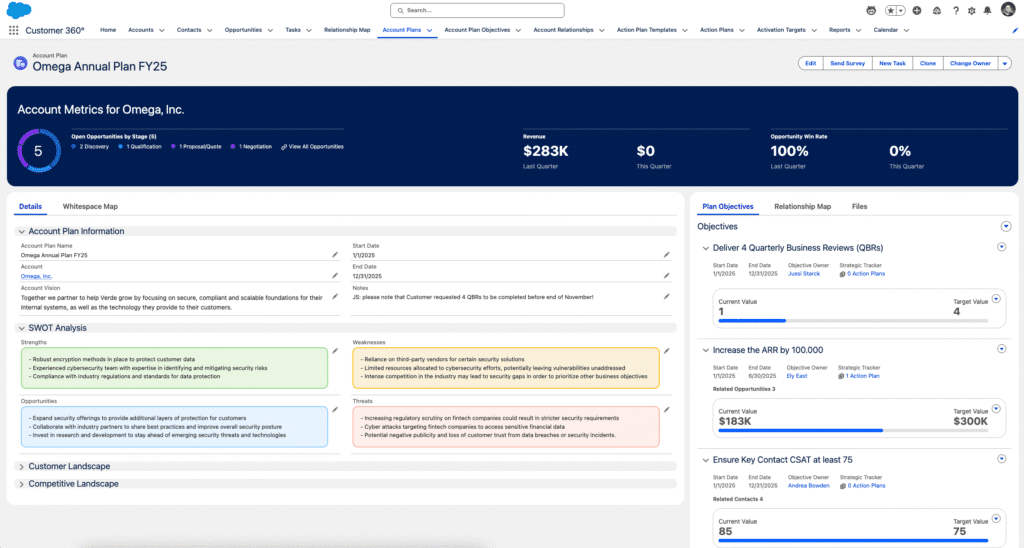Click the QBRs current value progress bar
This screenshot has height=548, width=1024.
tap(853, 321)
